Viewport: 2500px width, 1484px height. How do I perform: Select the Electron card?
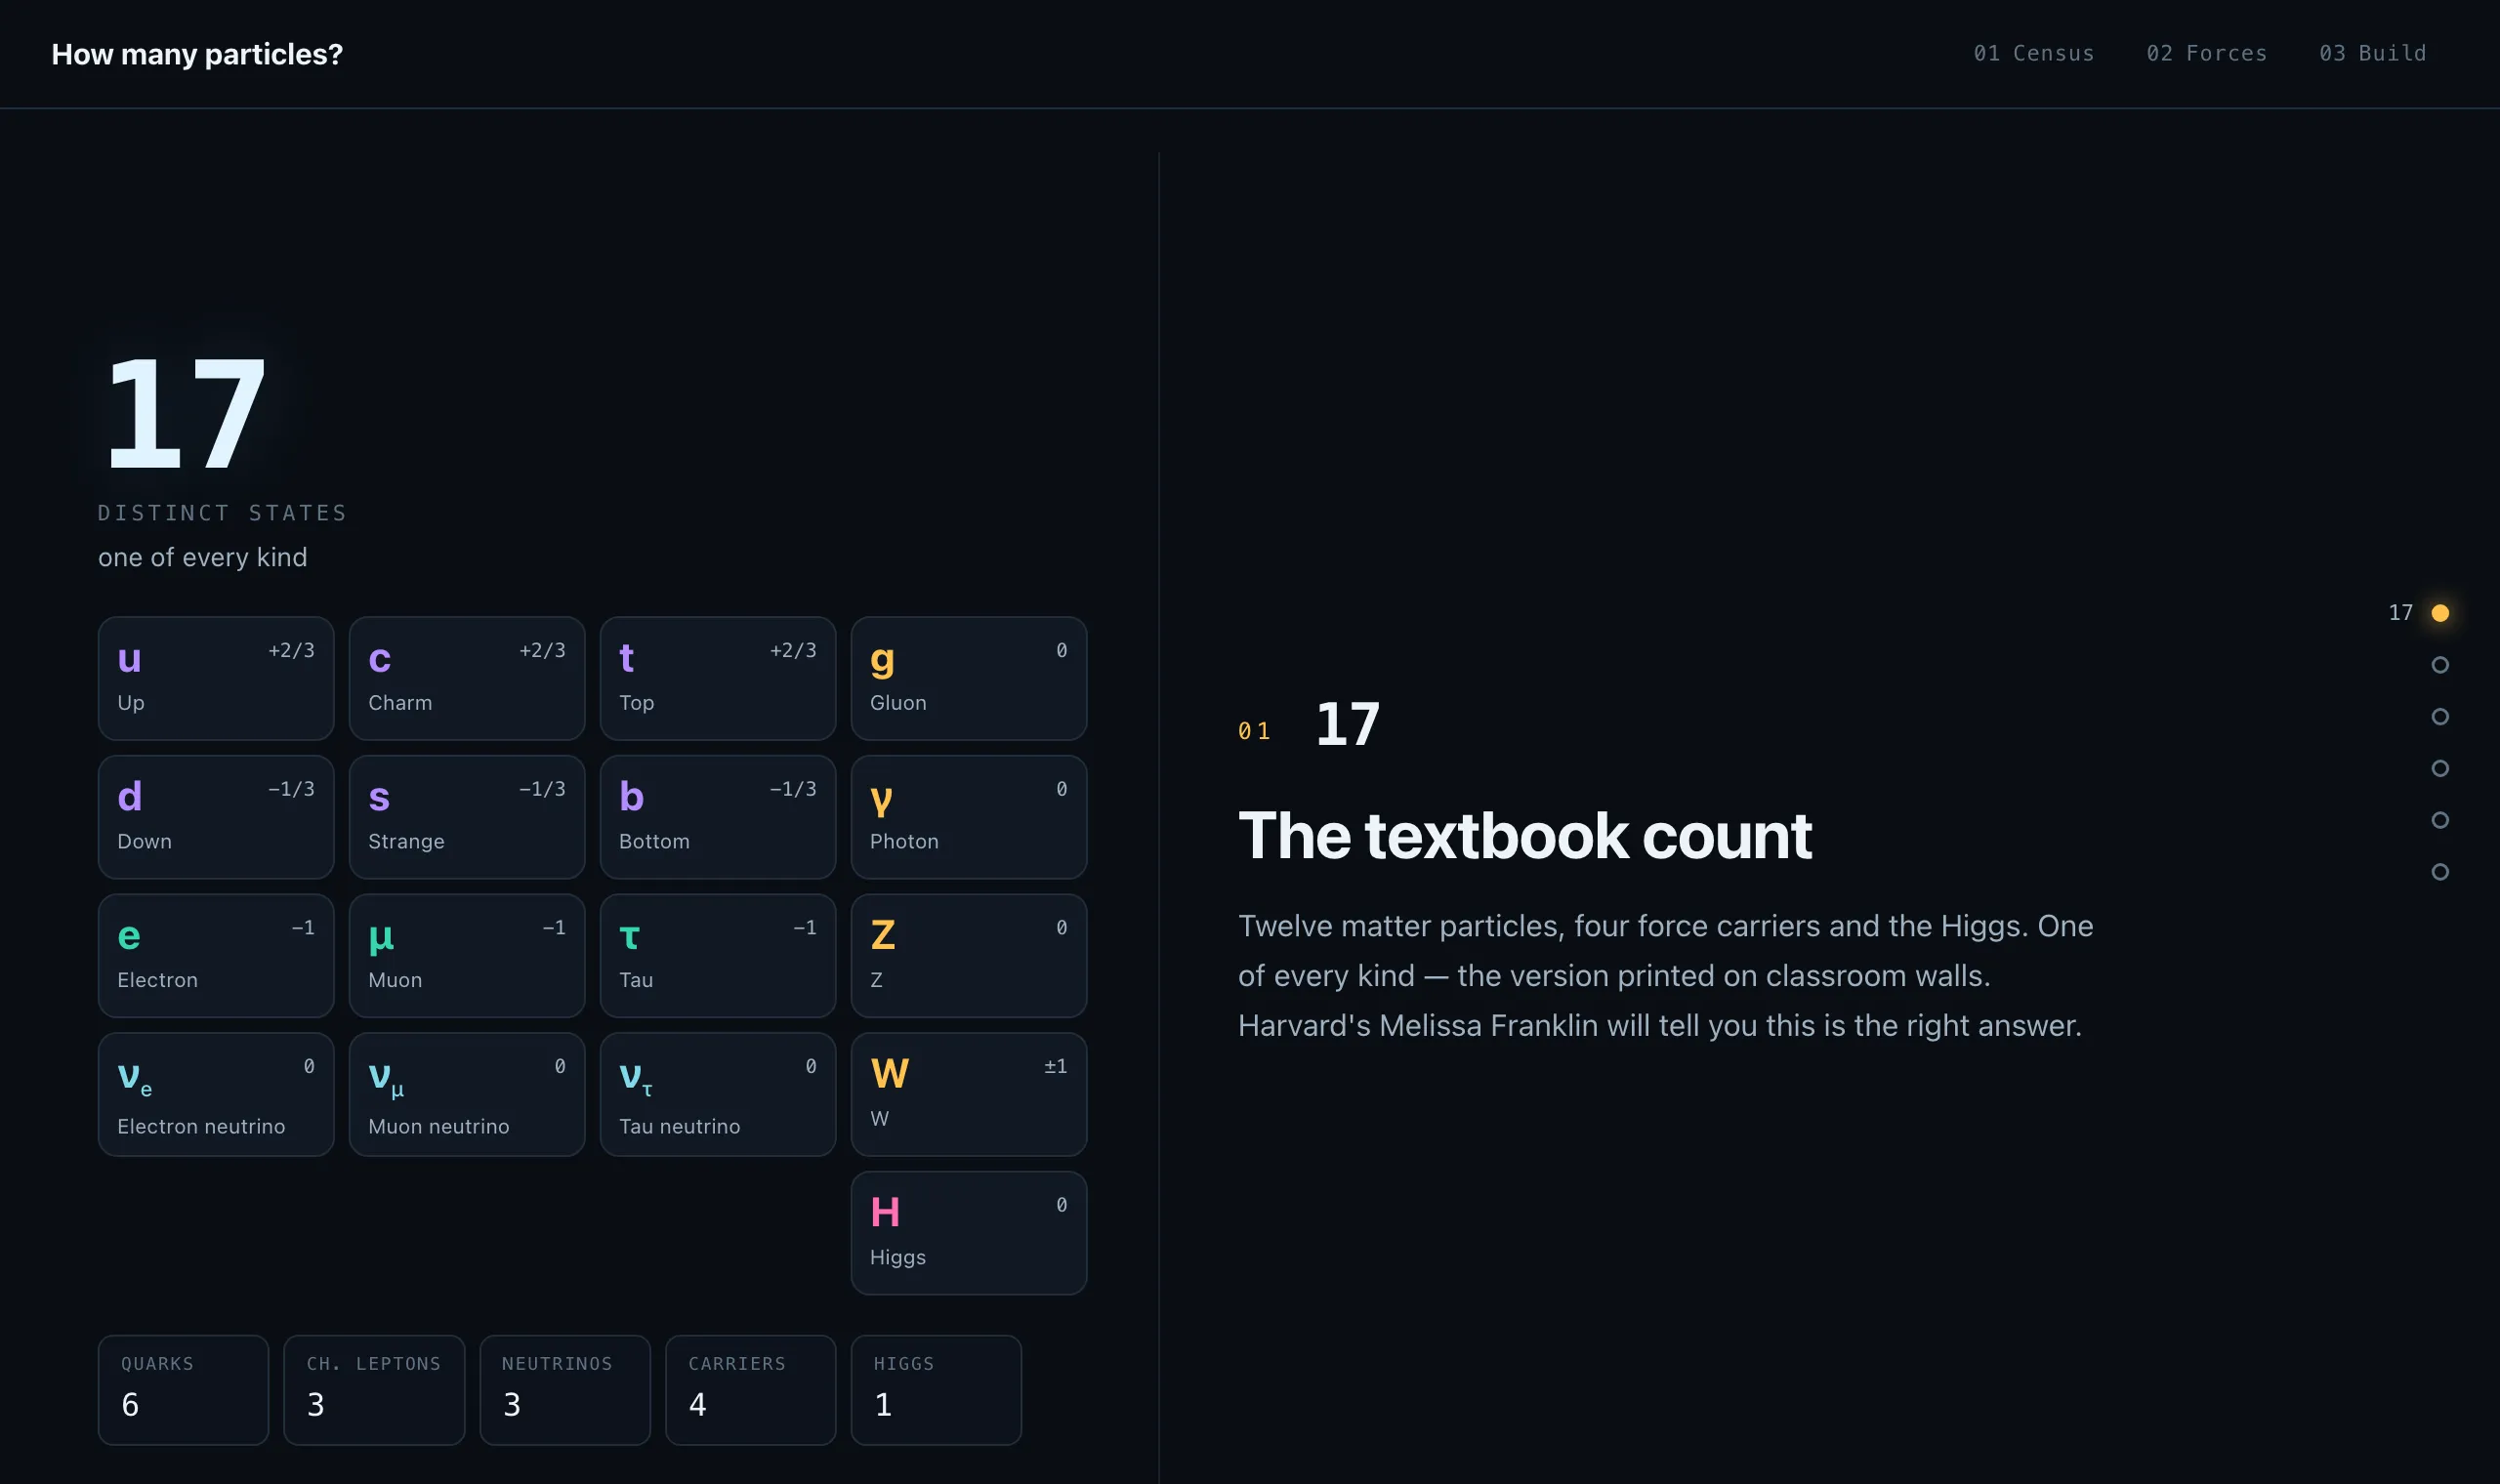pos(216,956)
